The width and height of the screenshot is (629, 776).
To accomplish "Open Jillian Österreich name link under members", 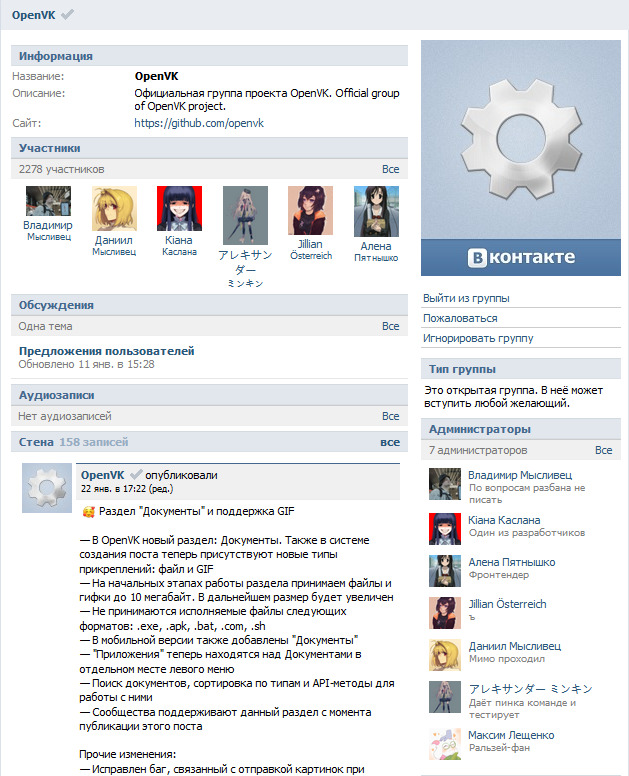I will [311, 249].
